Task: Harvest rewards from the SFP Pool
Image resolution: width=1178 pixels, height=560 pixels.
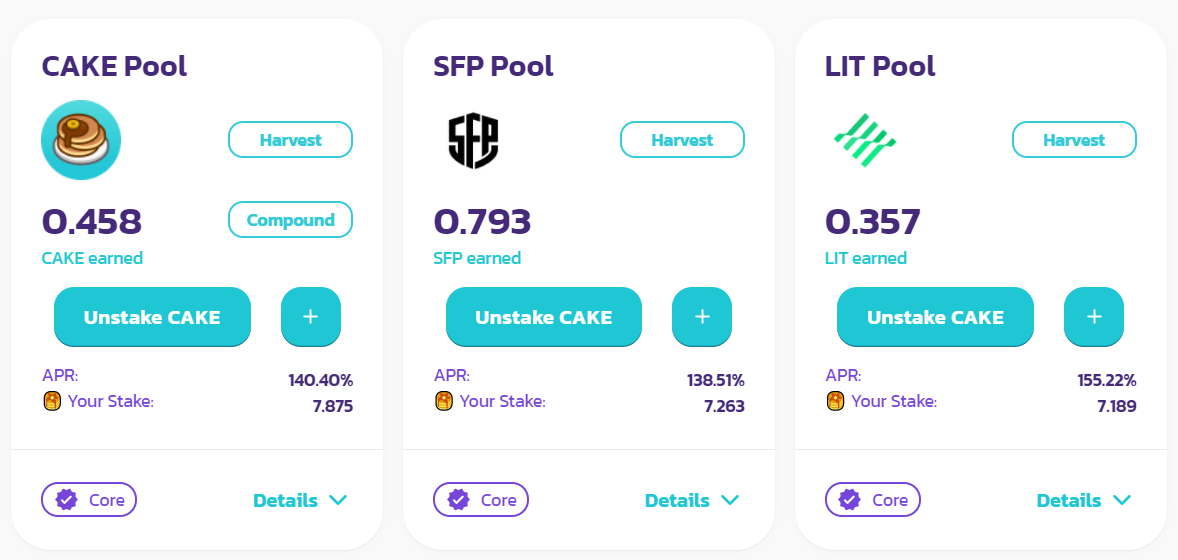Action: (x=682, y=140)
